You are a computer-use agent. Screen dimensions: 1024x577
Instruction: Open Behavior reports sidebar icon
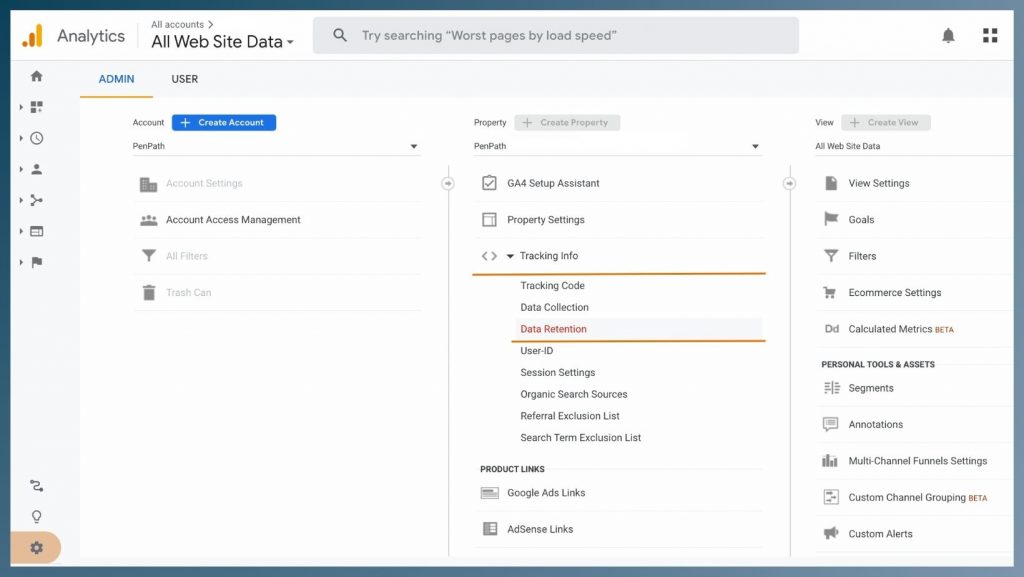(37, 231)
